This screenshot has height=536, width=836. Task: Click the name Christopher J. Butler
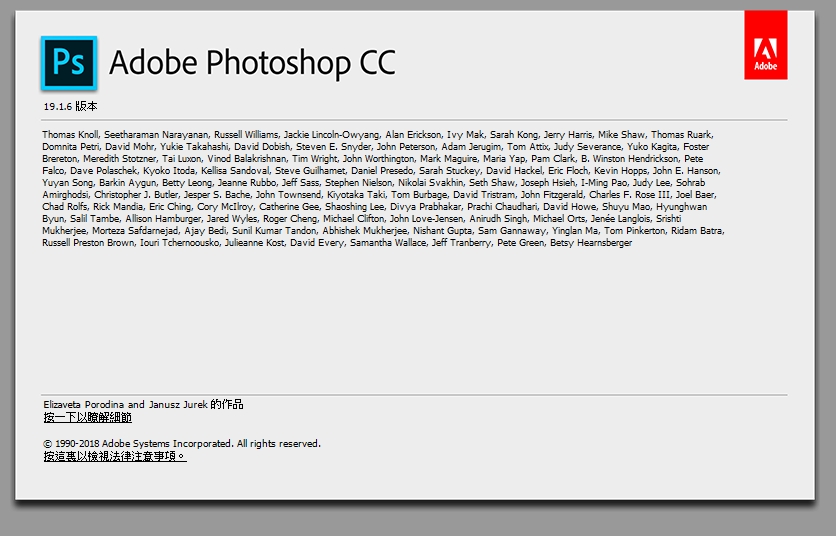pyautogui.click(x=136, y=195)
